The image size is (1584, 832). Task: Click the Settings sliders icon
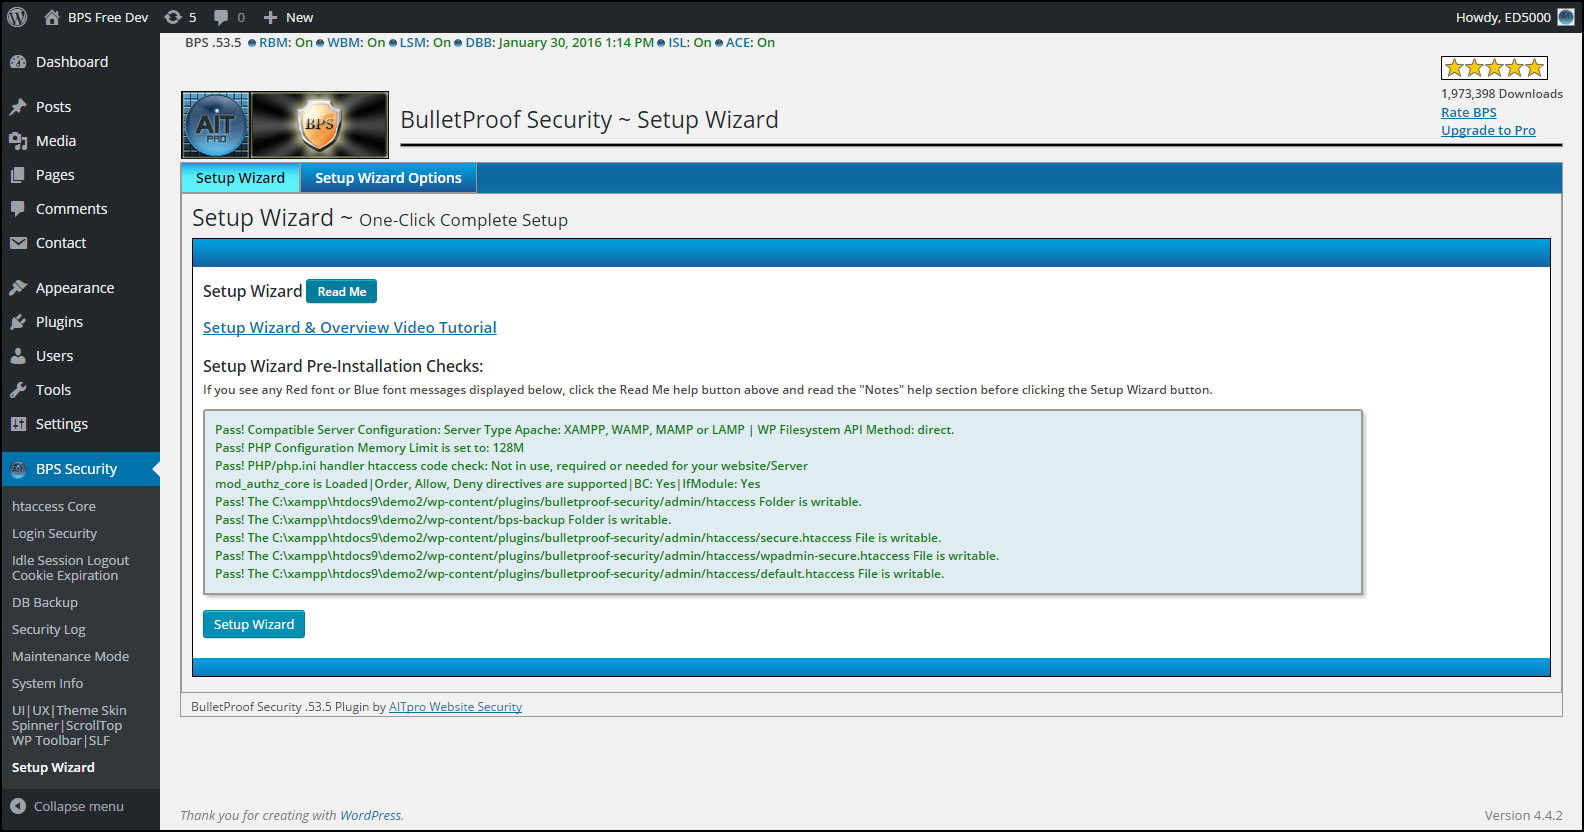[x=18, y=424]
